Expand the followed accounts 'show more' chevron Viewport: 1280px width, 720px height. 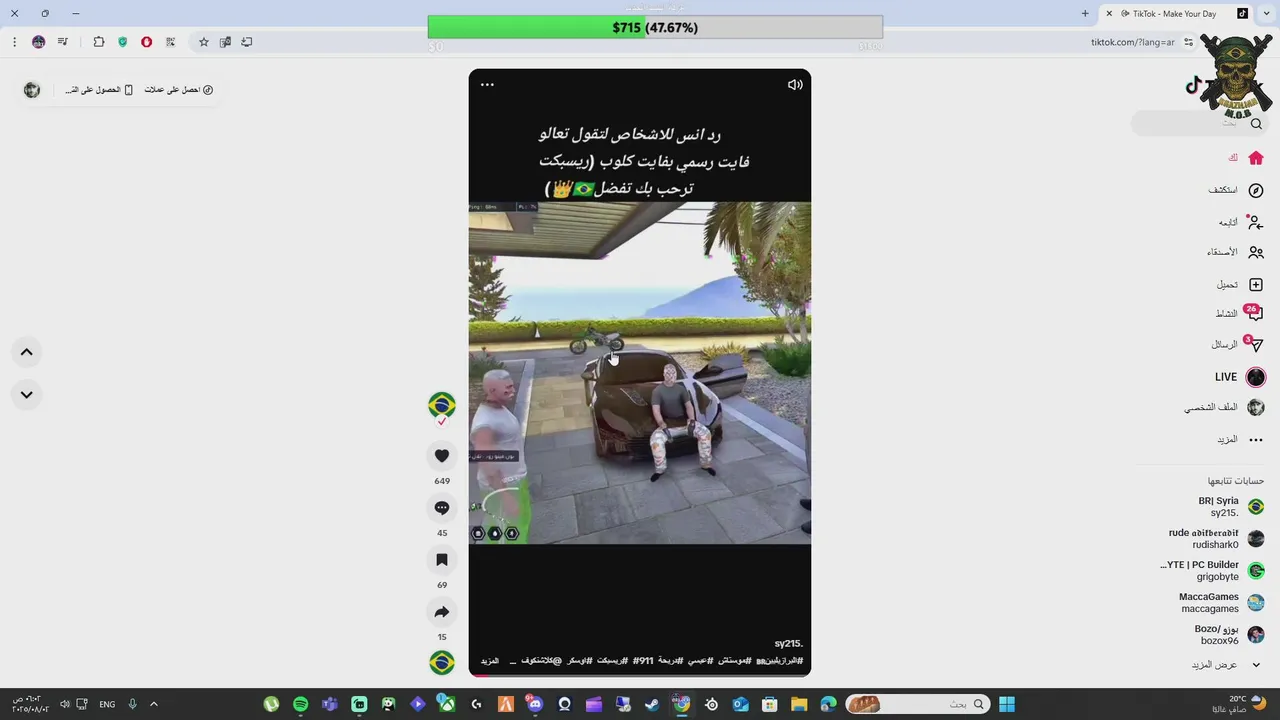(1256, 665)
